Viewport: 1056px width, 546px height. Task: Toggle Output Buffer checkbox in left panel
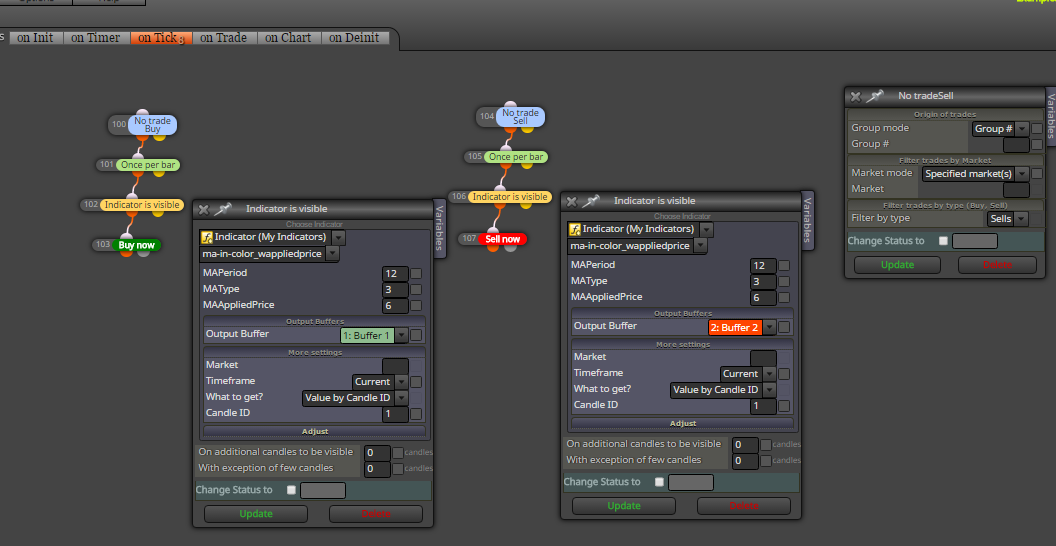pyautogui.click(x=416, y=335)
